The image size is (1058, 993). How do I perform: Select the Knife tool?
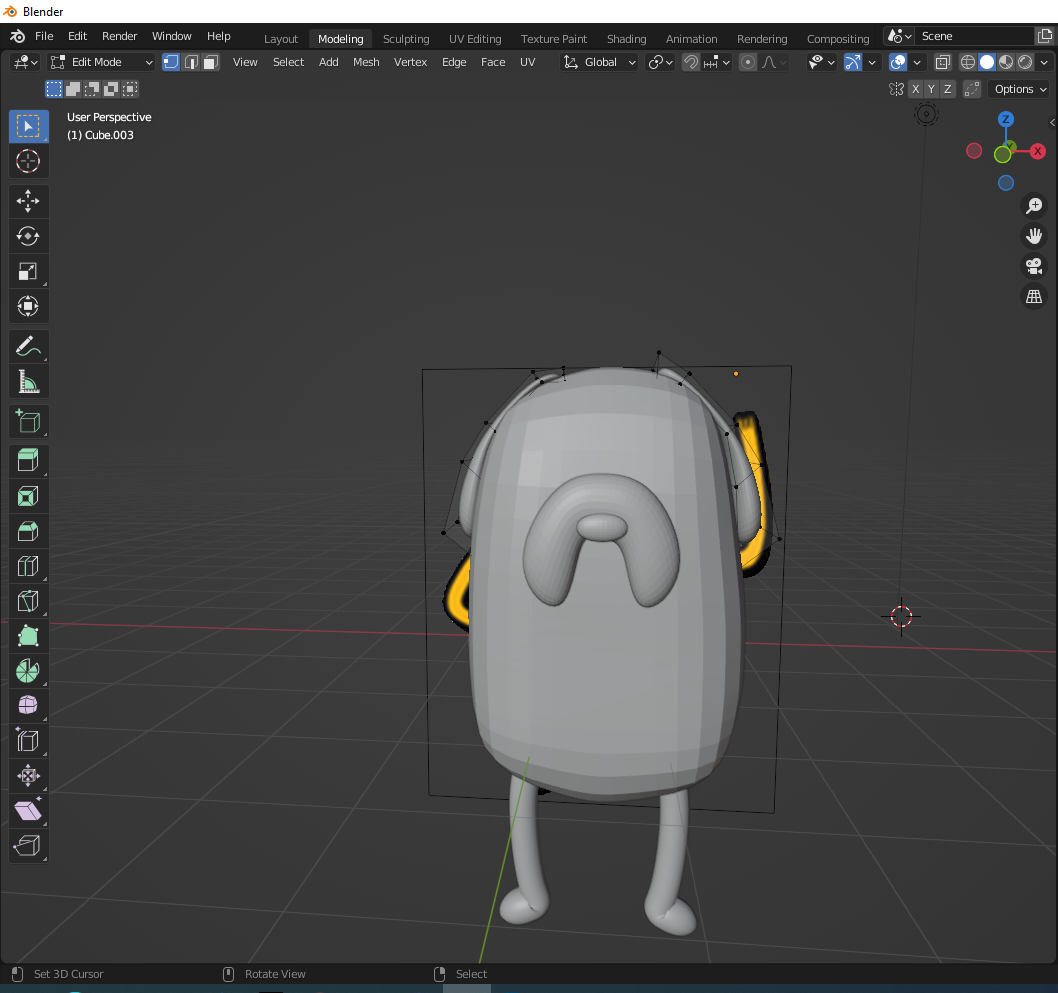click(28, 601)
